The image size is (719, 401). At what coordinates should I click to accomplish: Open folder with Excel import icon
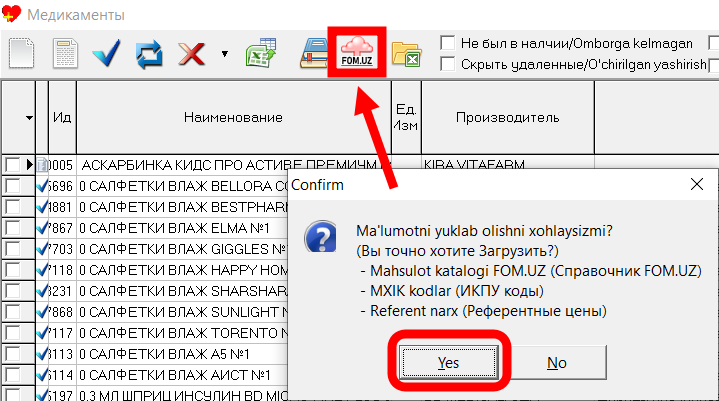407,54
